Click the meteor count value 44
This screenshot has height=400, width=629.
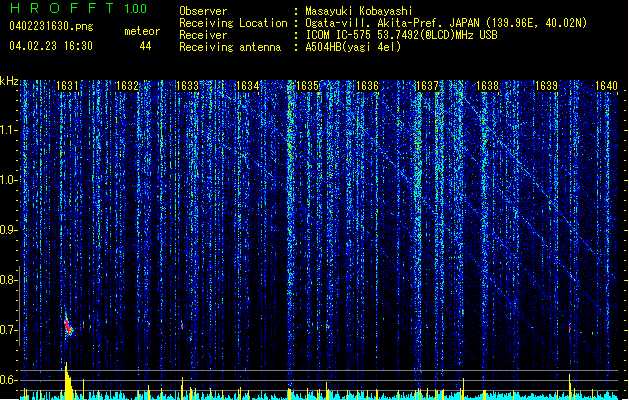point(145,46)
